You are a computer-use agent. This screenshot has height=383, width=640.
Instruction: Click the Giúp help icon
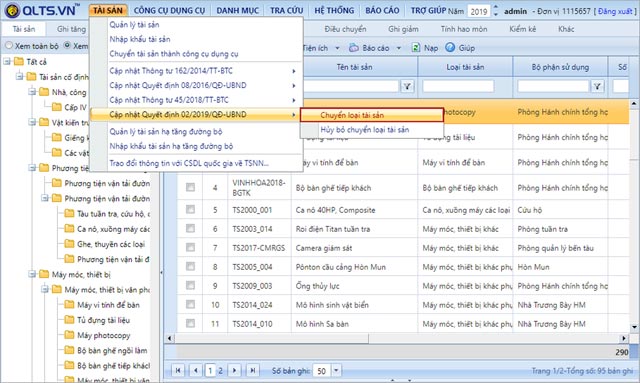point(450,48)
